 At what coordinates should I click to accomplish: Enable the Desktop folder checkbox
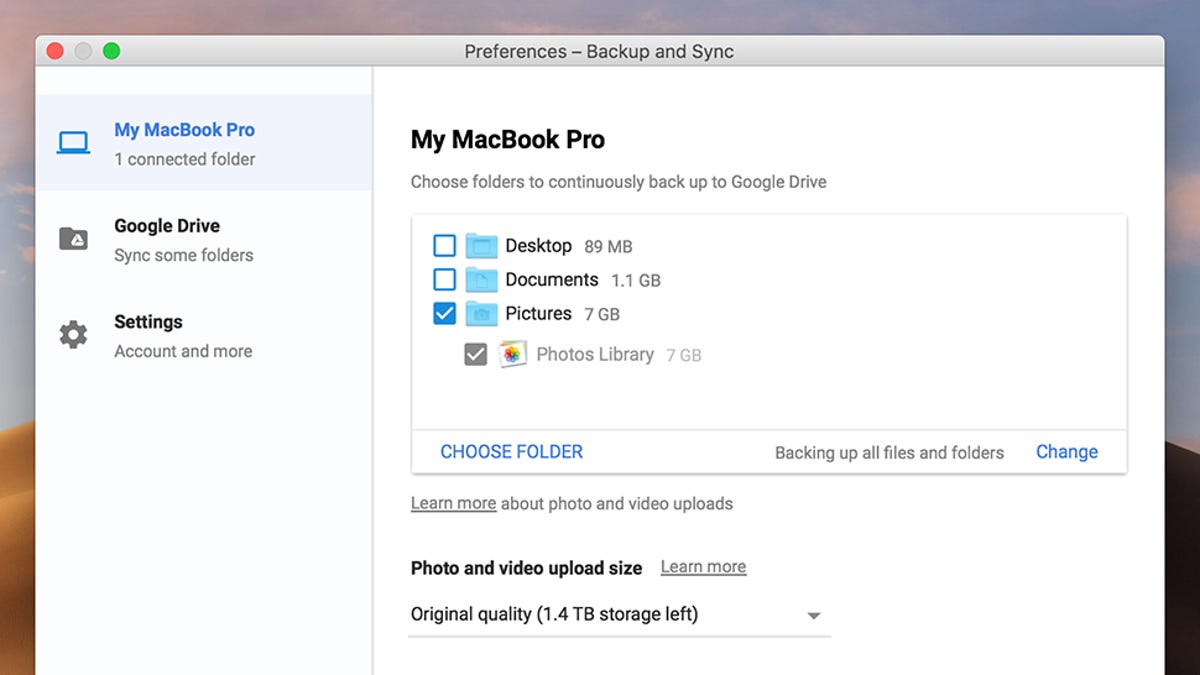pyautogui.click(x=444, y=245)
